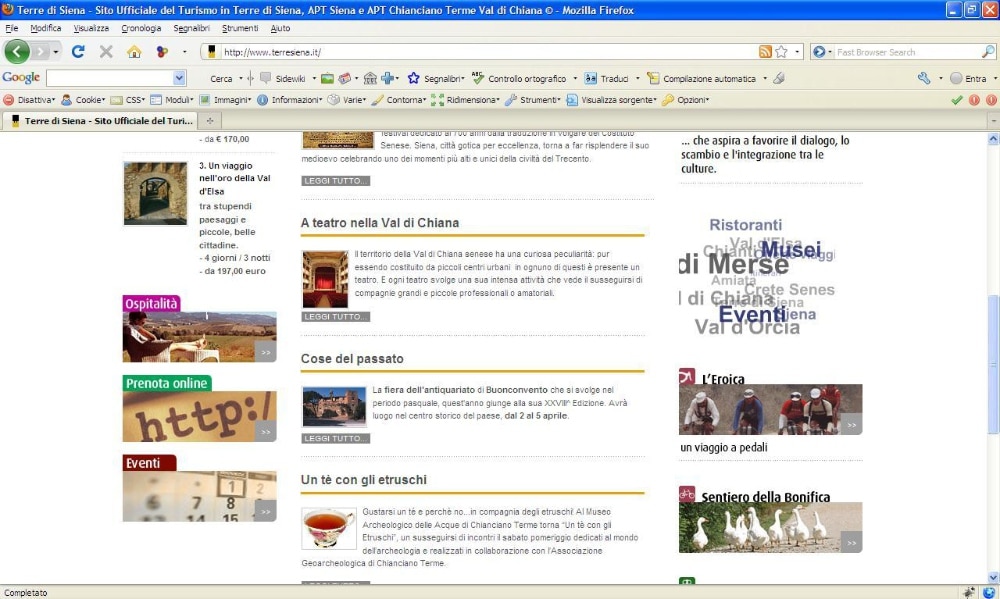
Task: Expand the Disattiva developer toolbar dropdown
Action: tap(30, 100)
